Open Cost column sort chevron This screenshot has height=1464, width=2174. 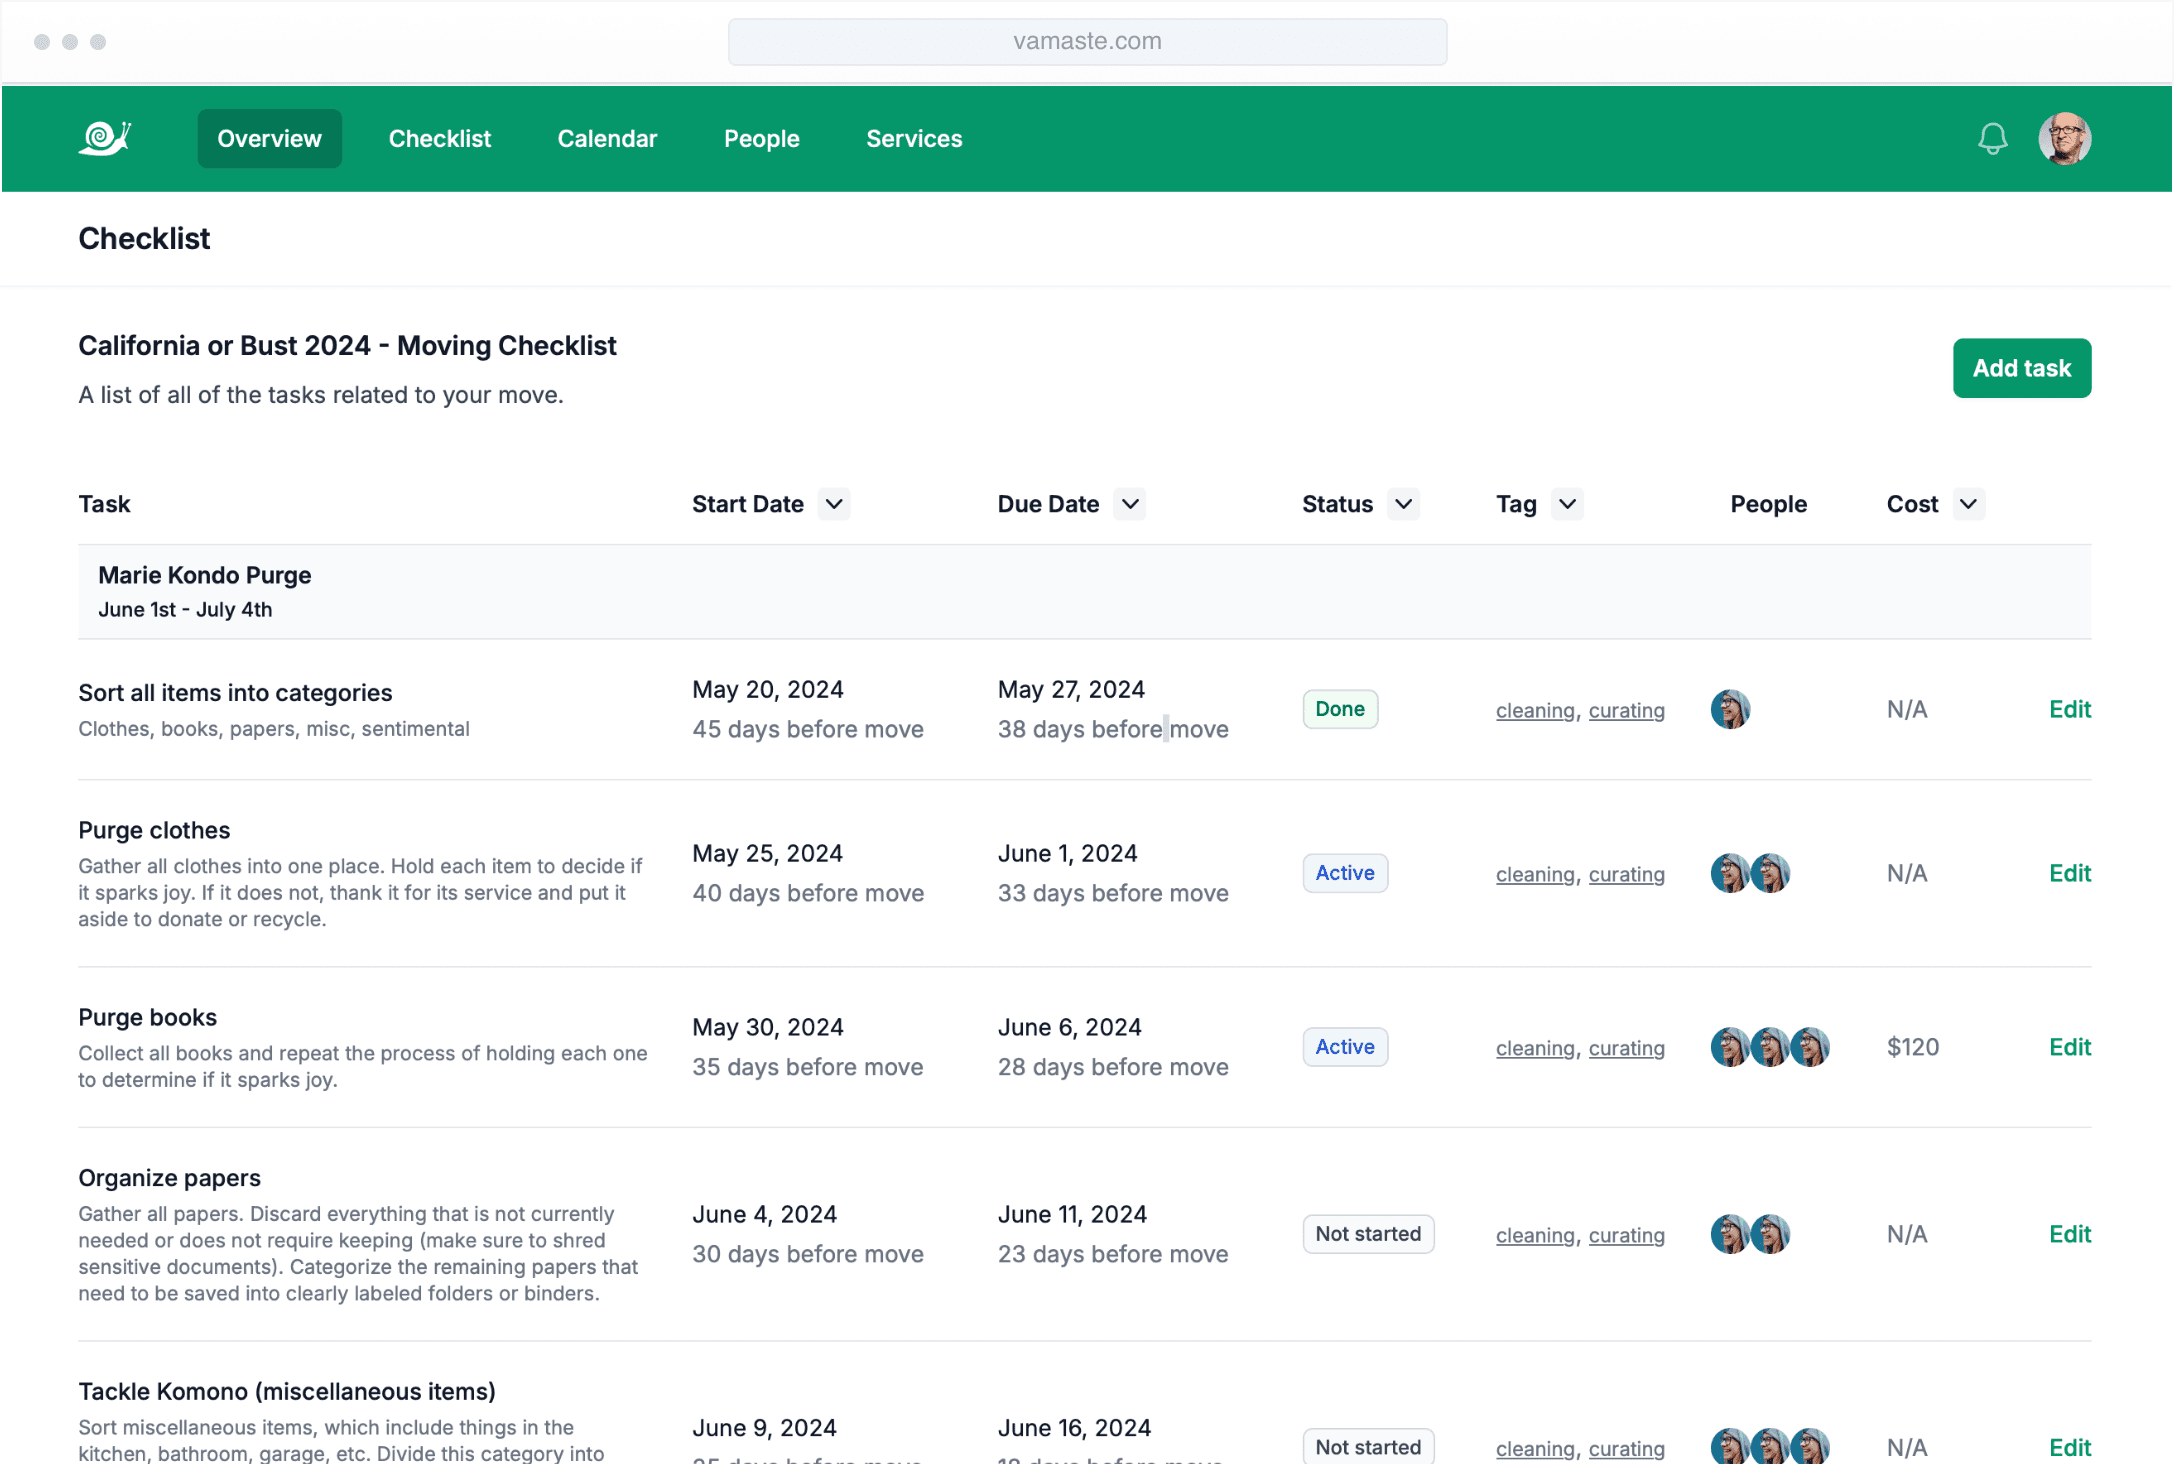tap(1968, 504)
